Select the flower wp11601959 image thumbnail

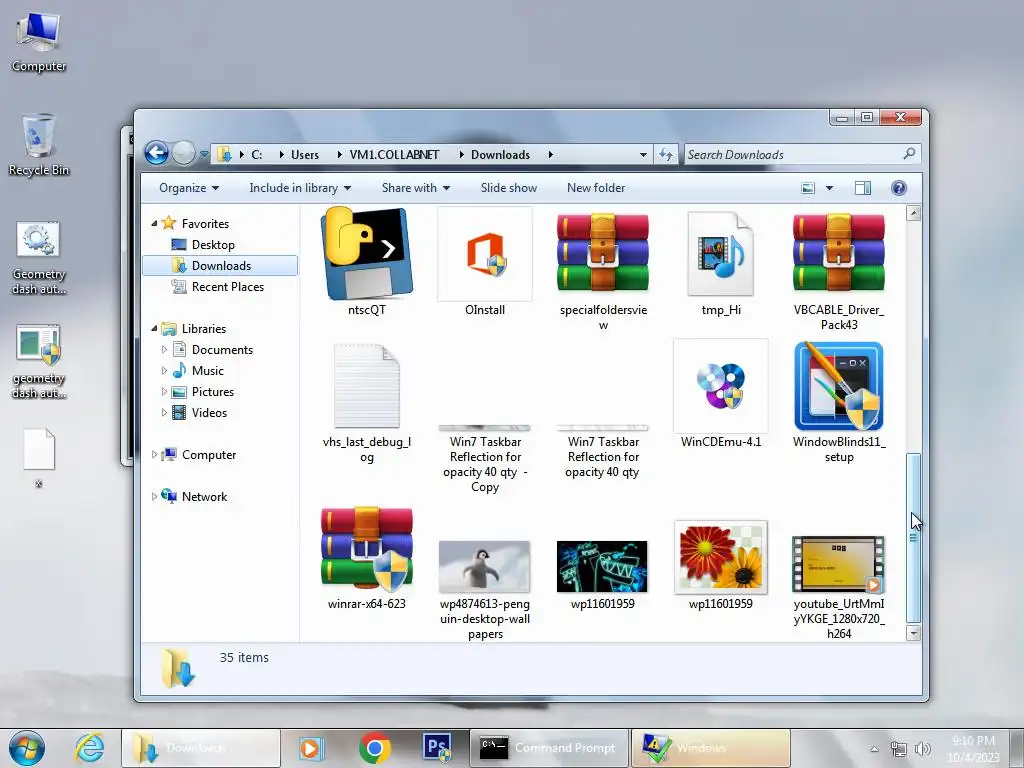pos(721,557)
